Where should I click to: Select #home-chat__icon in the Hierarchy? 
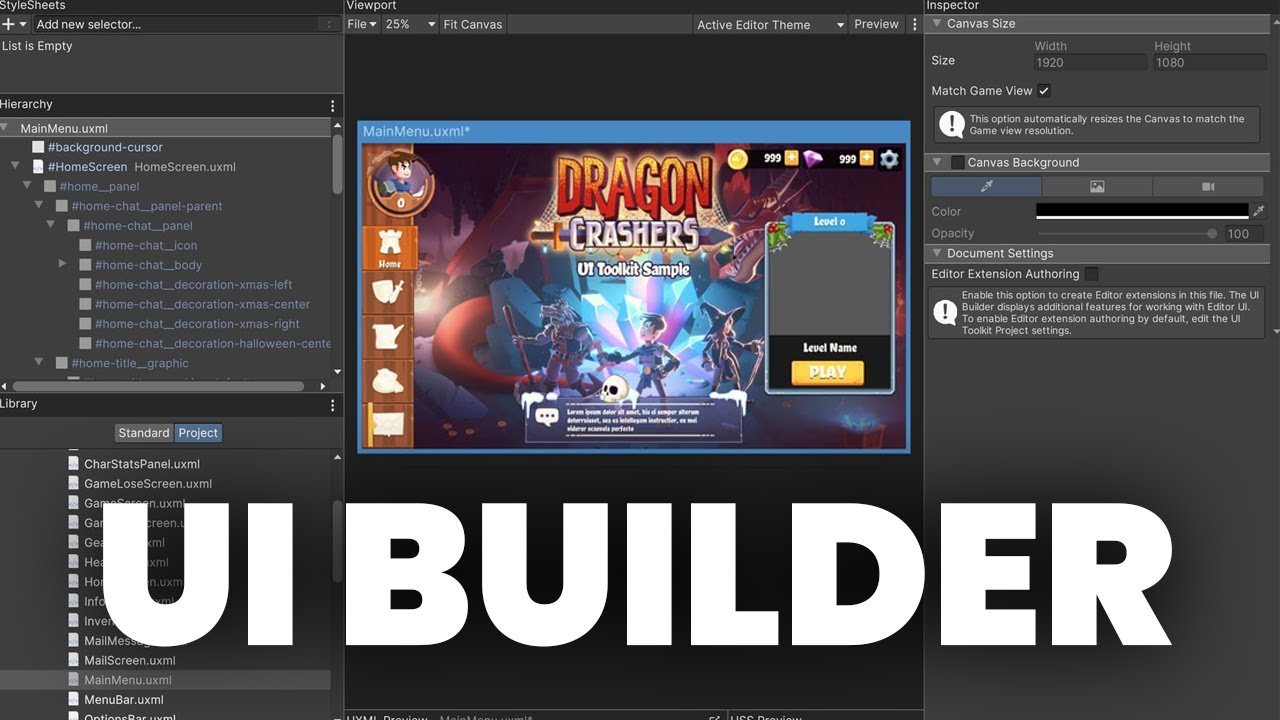tap(146, 245)
